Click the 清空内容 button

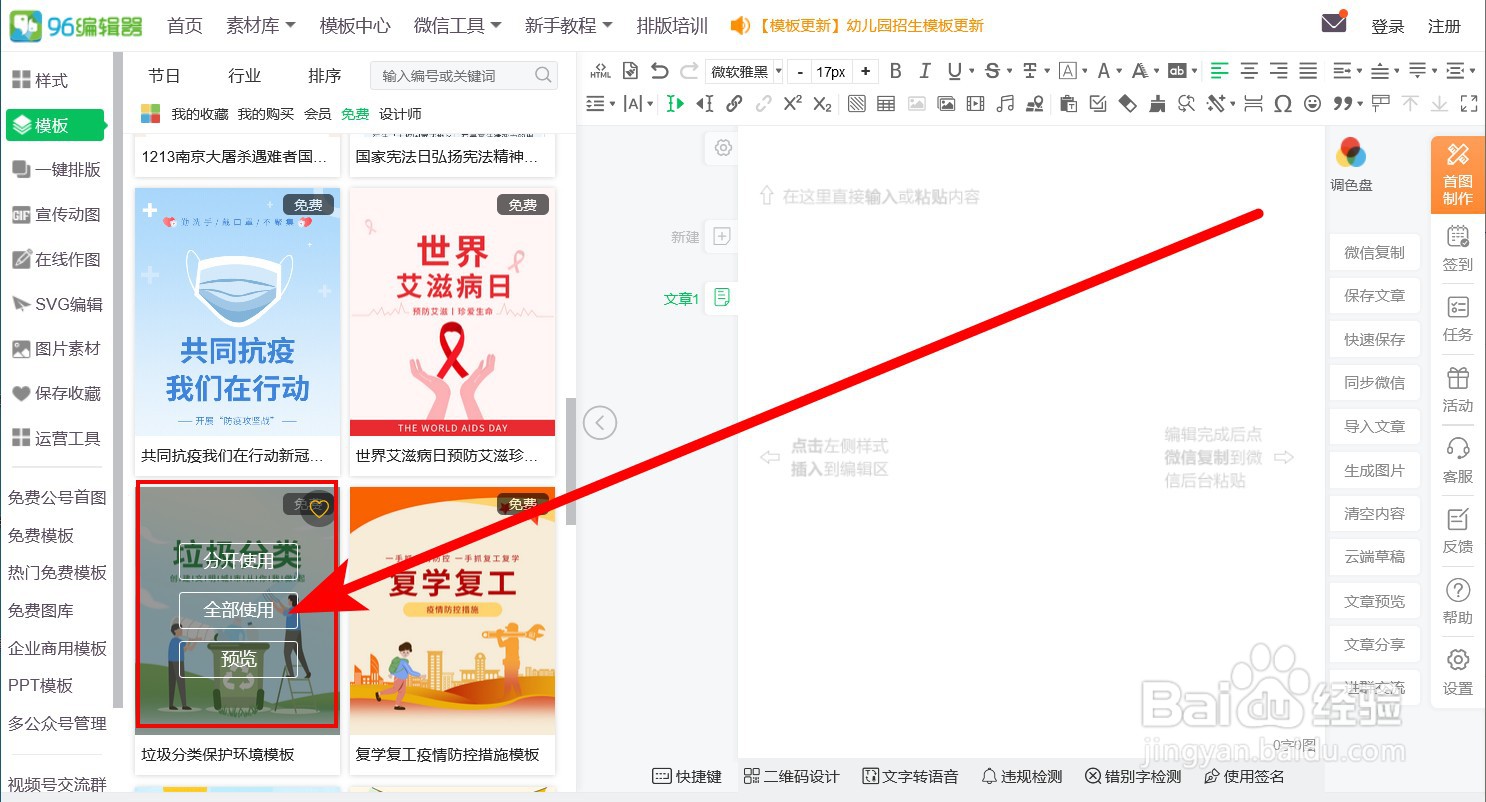pyautogui.click(x=1374, y=513)
